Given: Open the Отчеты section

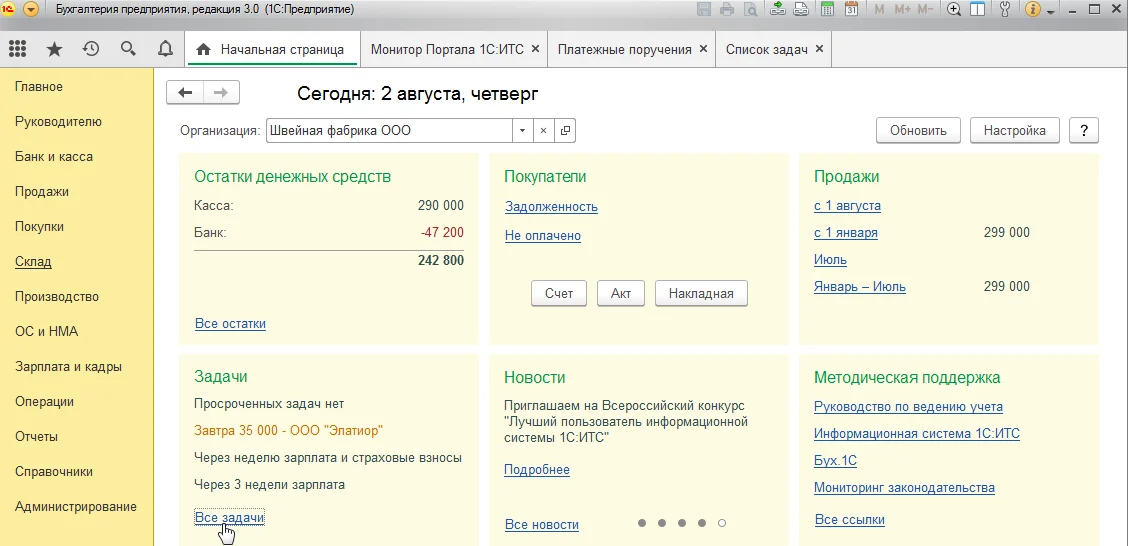Looking at the screenshot, I should [x=37, y=437].
